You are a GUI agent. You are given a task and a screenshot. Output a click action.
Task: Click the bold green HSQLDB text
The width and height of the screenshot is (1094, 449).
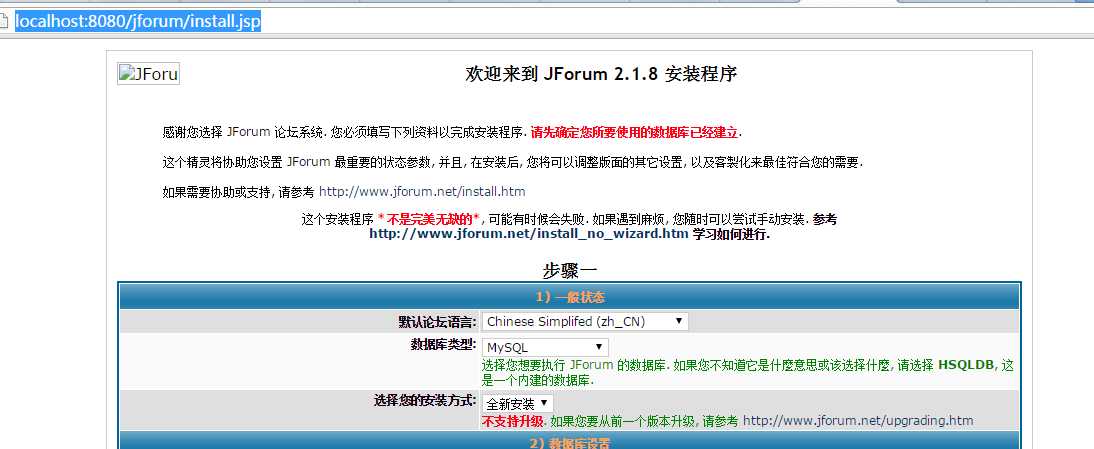tap(966, 364)
